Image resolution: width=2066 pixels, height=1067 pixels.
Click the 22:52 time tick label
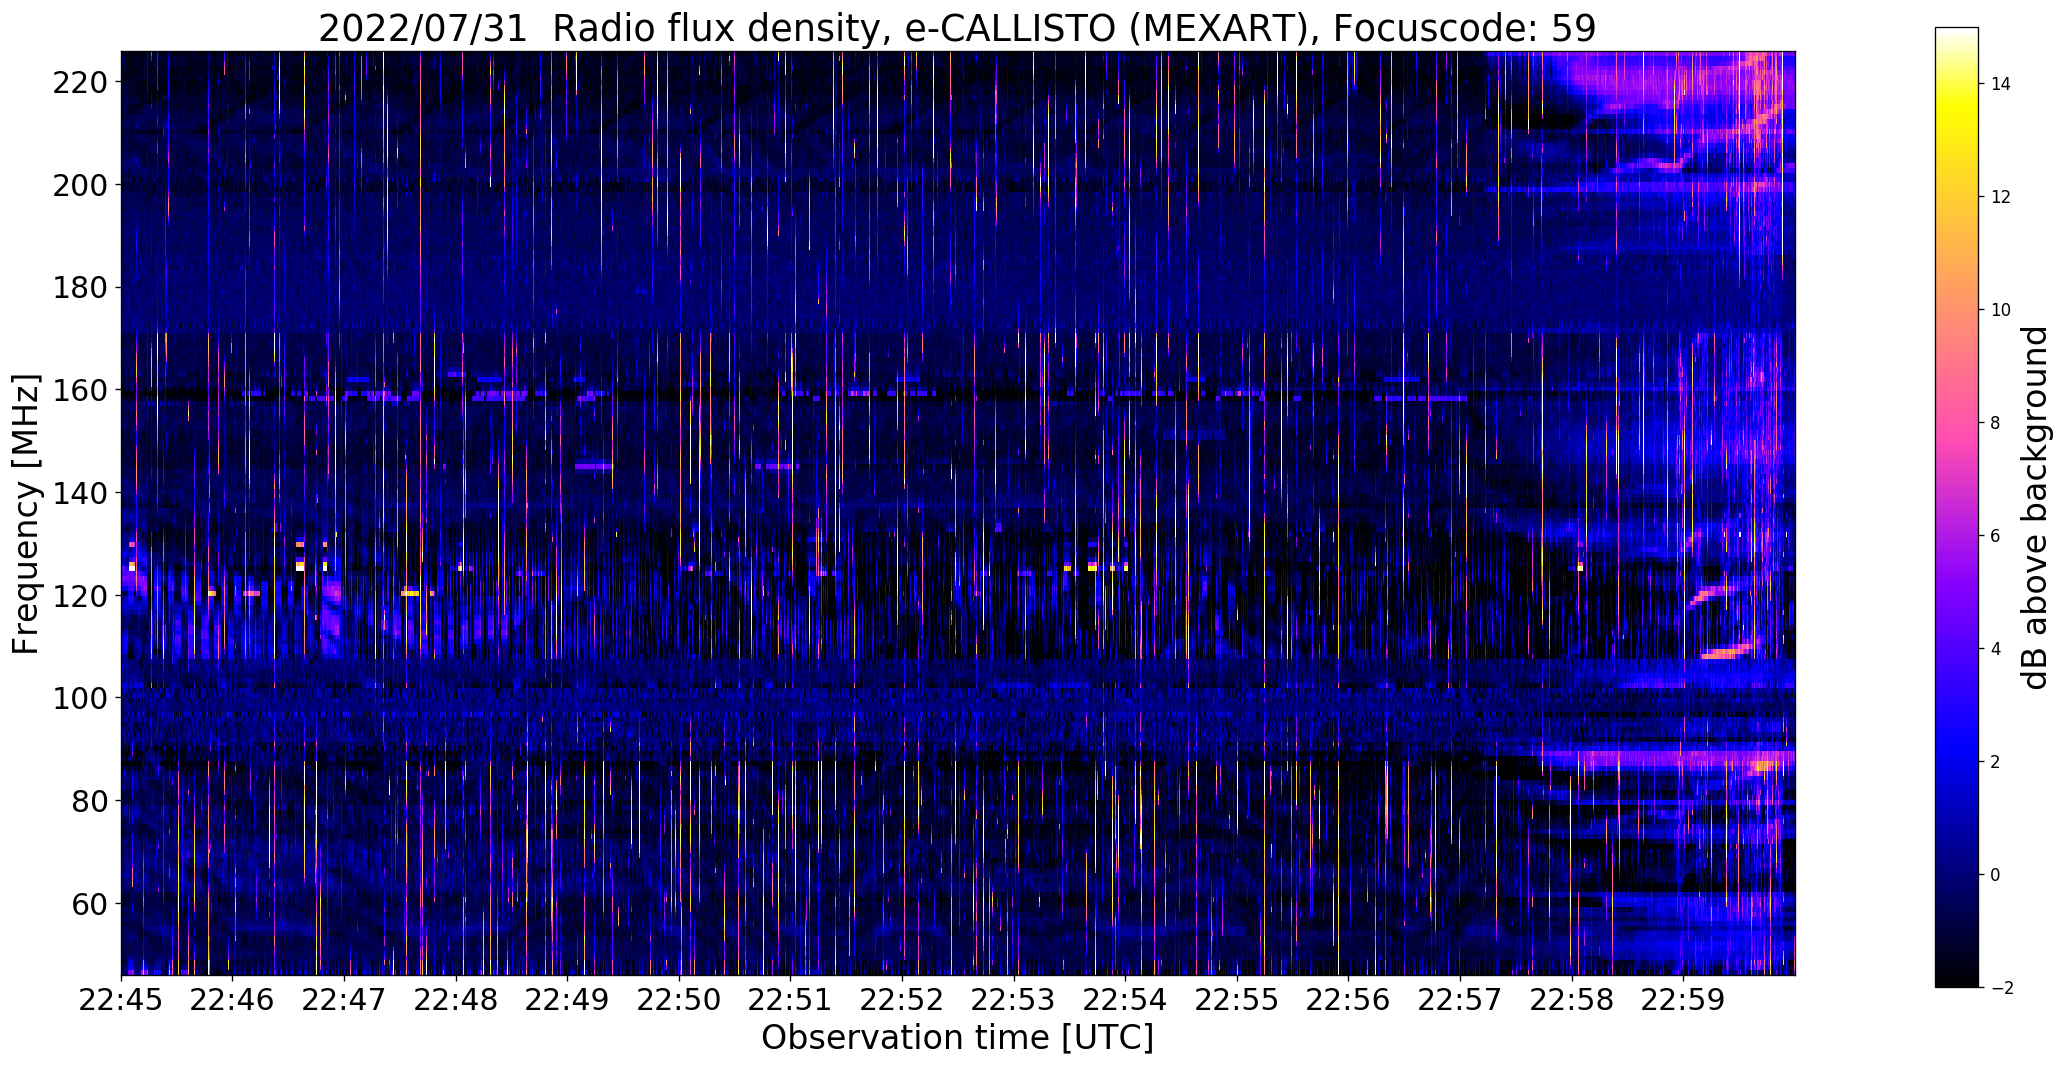[902, 999]
